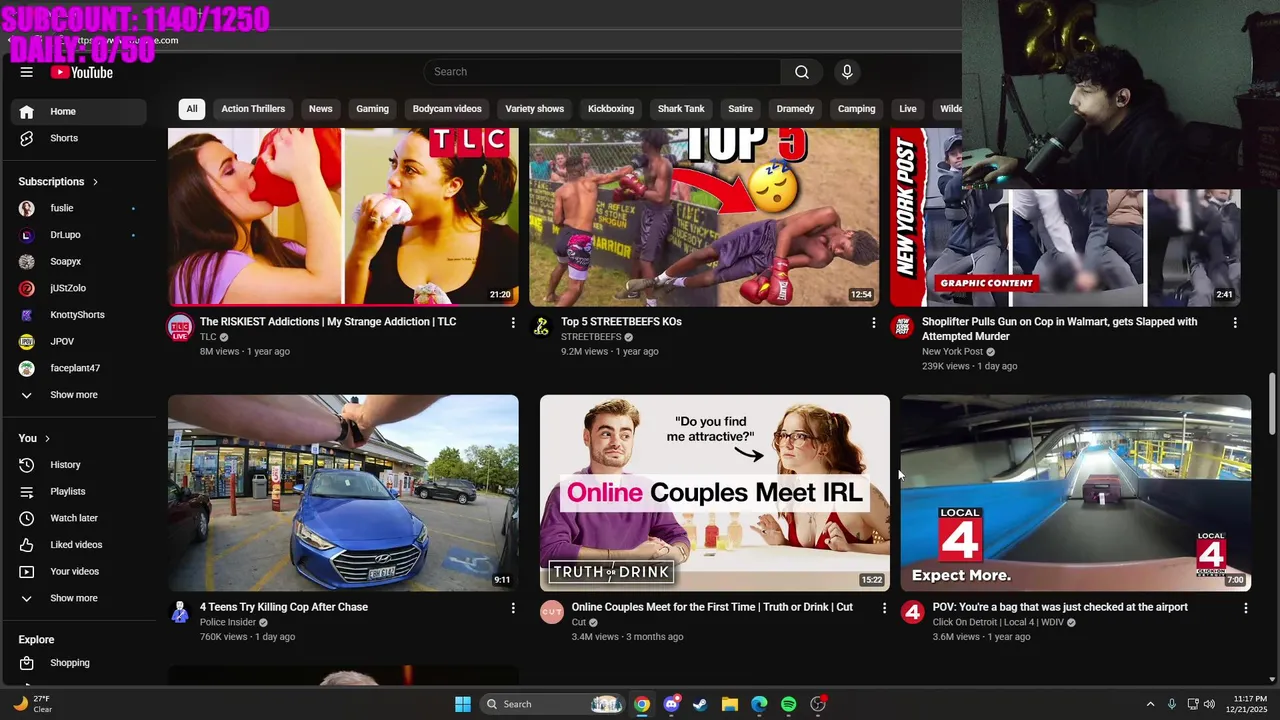
Task: Click the Cut channel avatar
Action: 552,612
